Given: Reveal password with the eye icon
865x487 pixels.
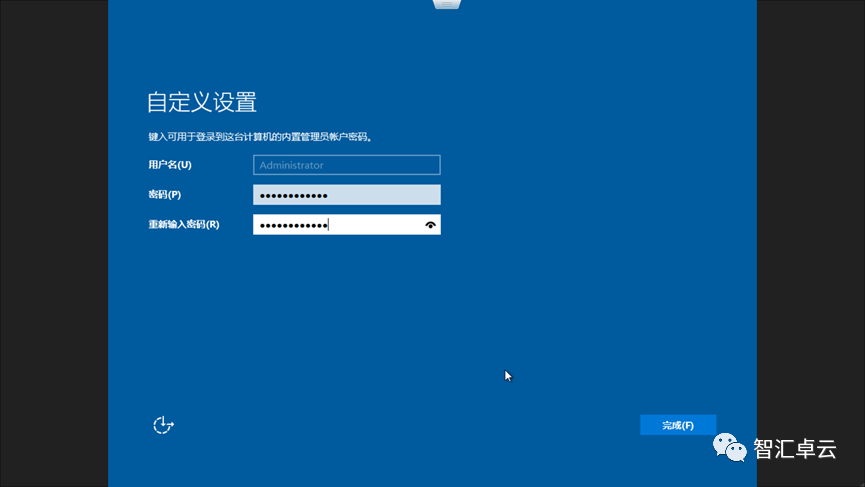Looking at the screenshot, I should [430, 224].
